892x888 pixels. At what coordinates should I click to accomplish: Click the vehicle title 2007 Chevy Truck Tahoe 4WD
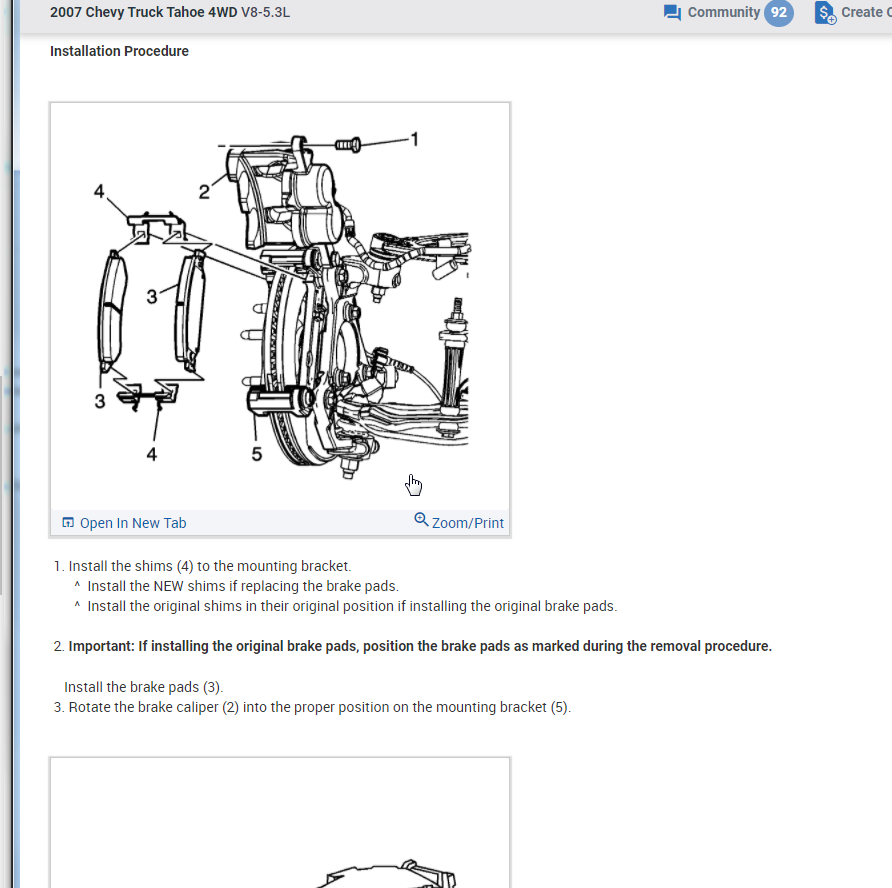coord(143,13)
